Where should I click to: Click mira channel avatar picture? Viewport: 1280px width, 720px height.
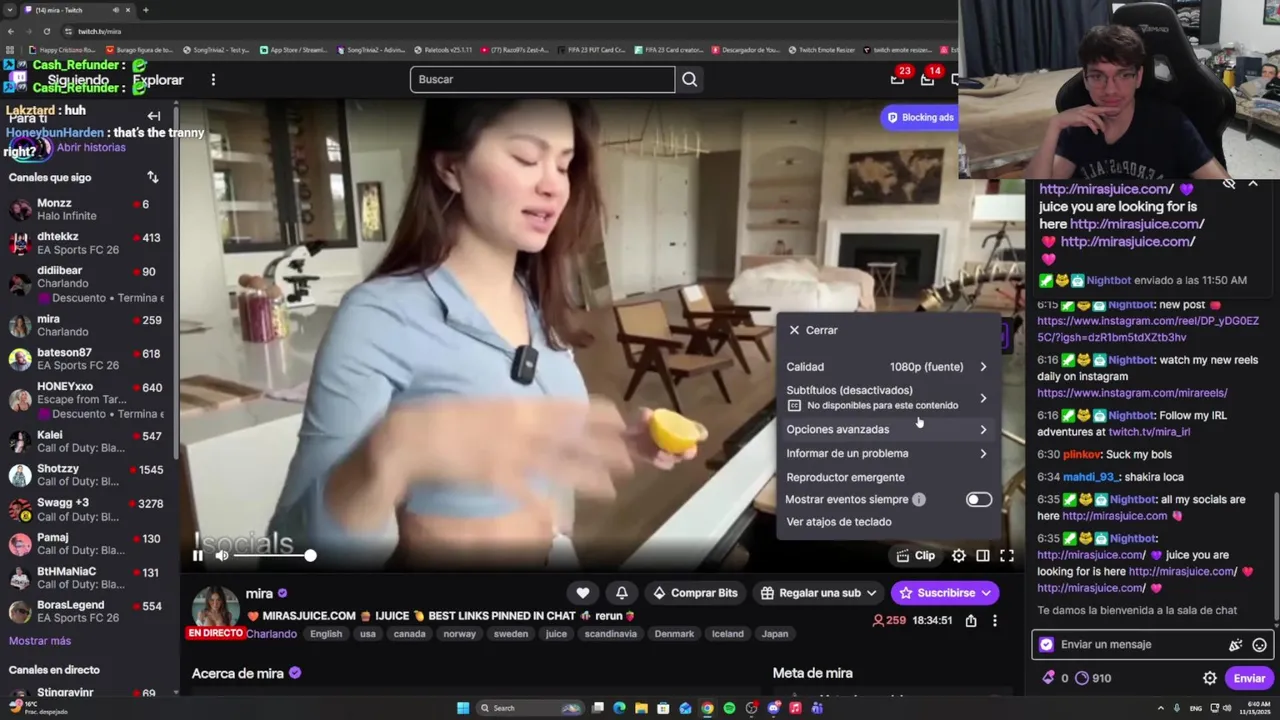tap(215, 608)
